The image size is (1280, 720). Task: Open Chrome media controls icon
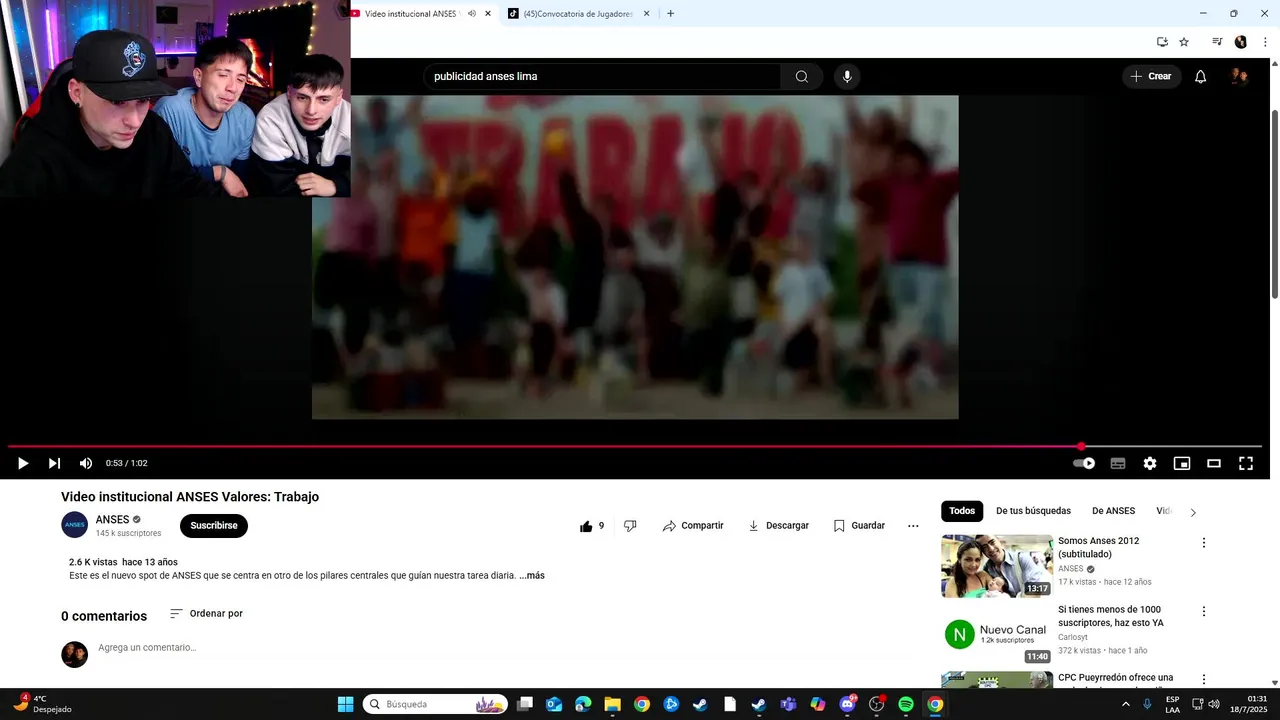tap(1217, 42)
